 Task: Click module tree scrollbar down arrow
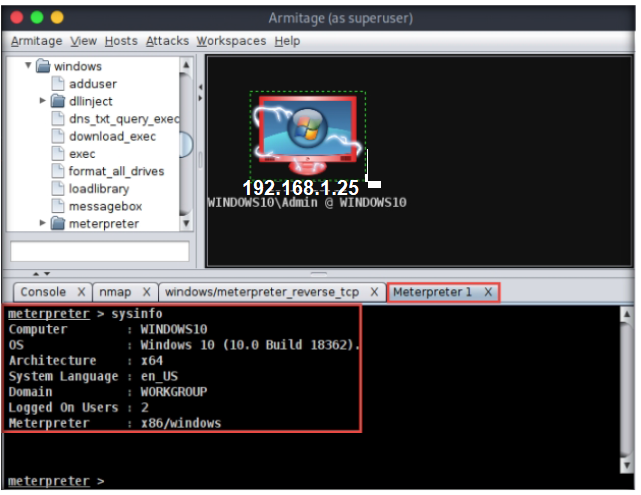tap(186, 223)
